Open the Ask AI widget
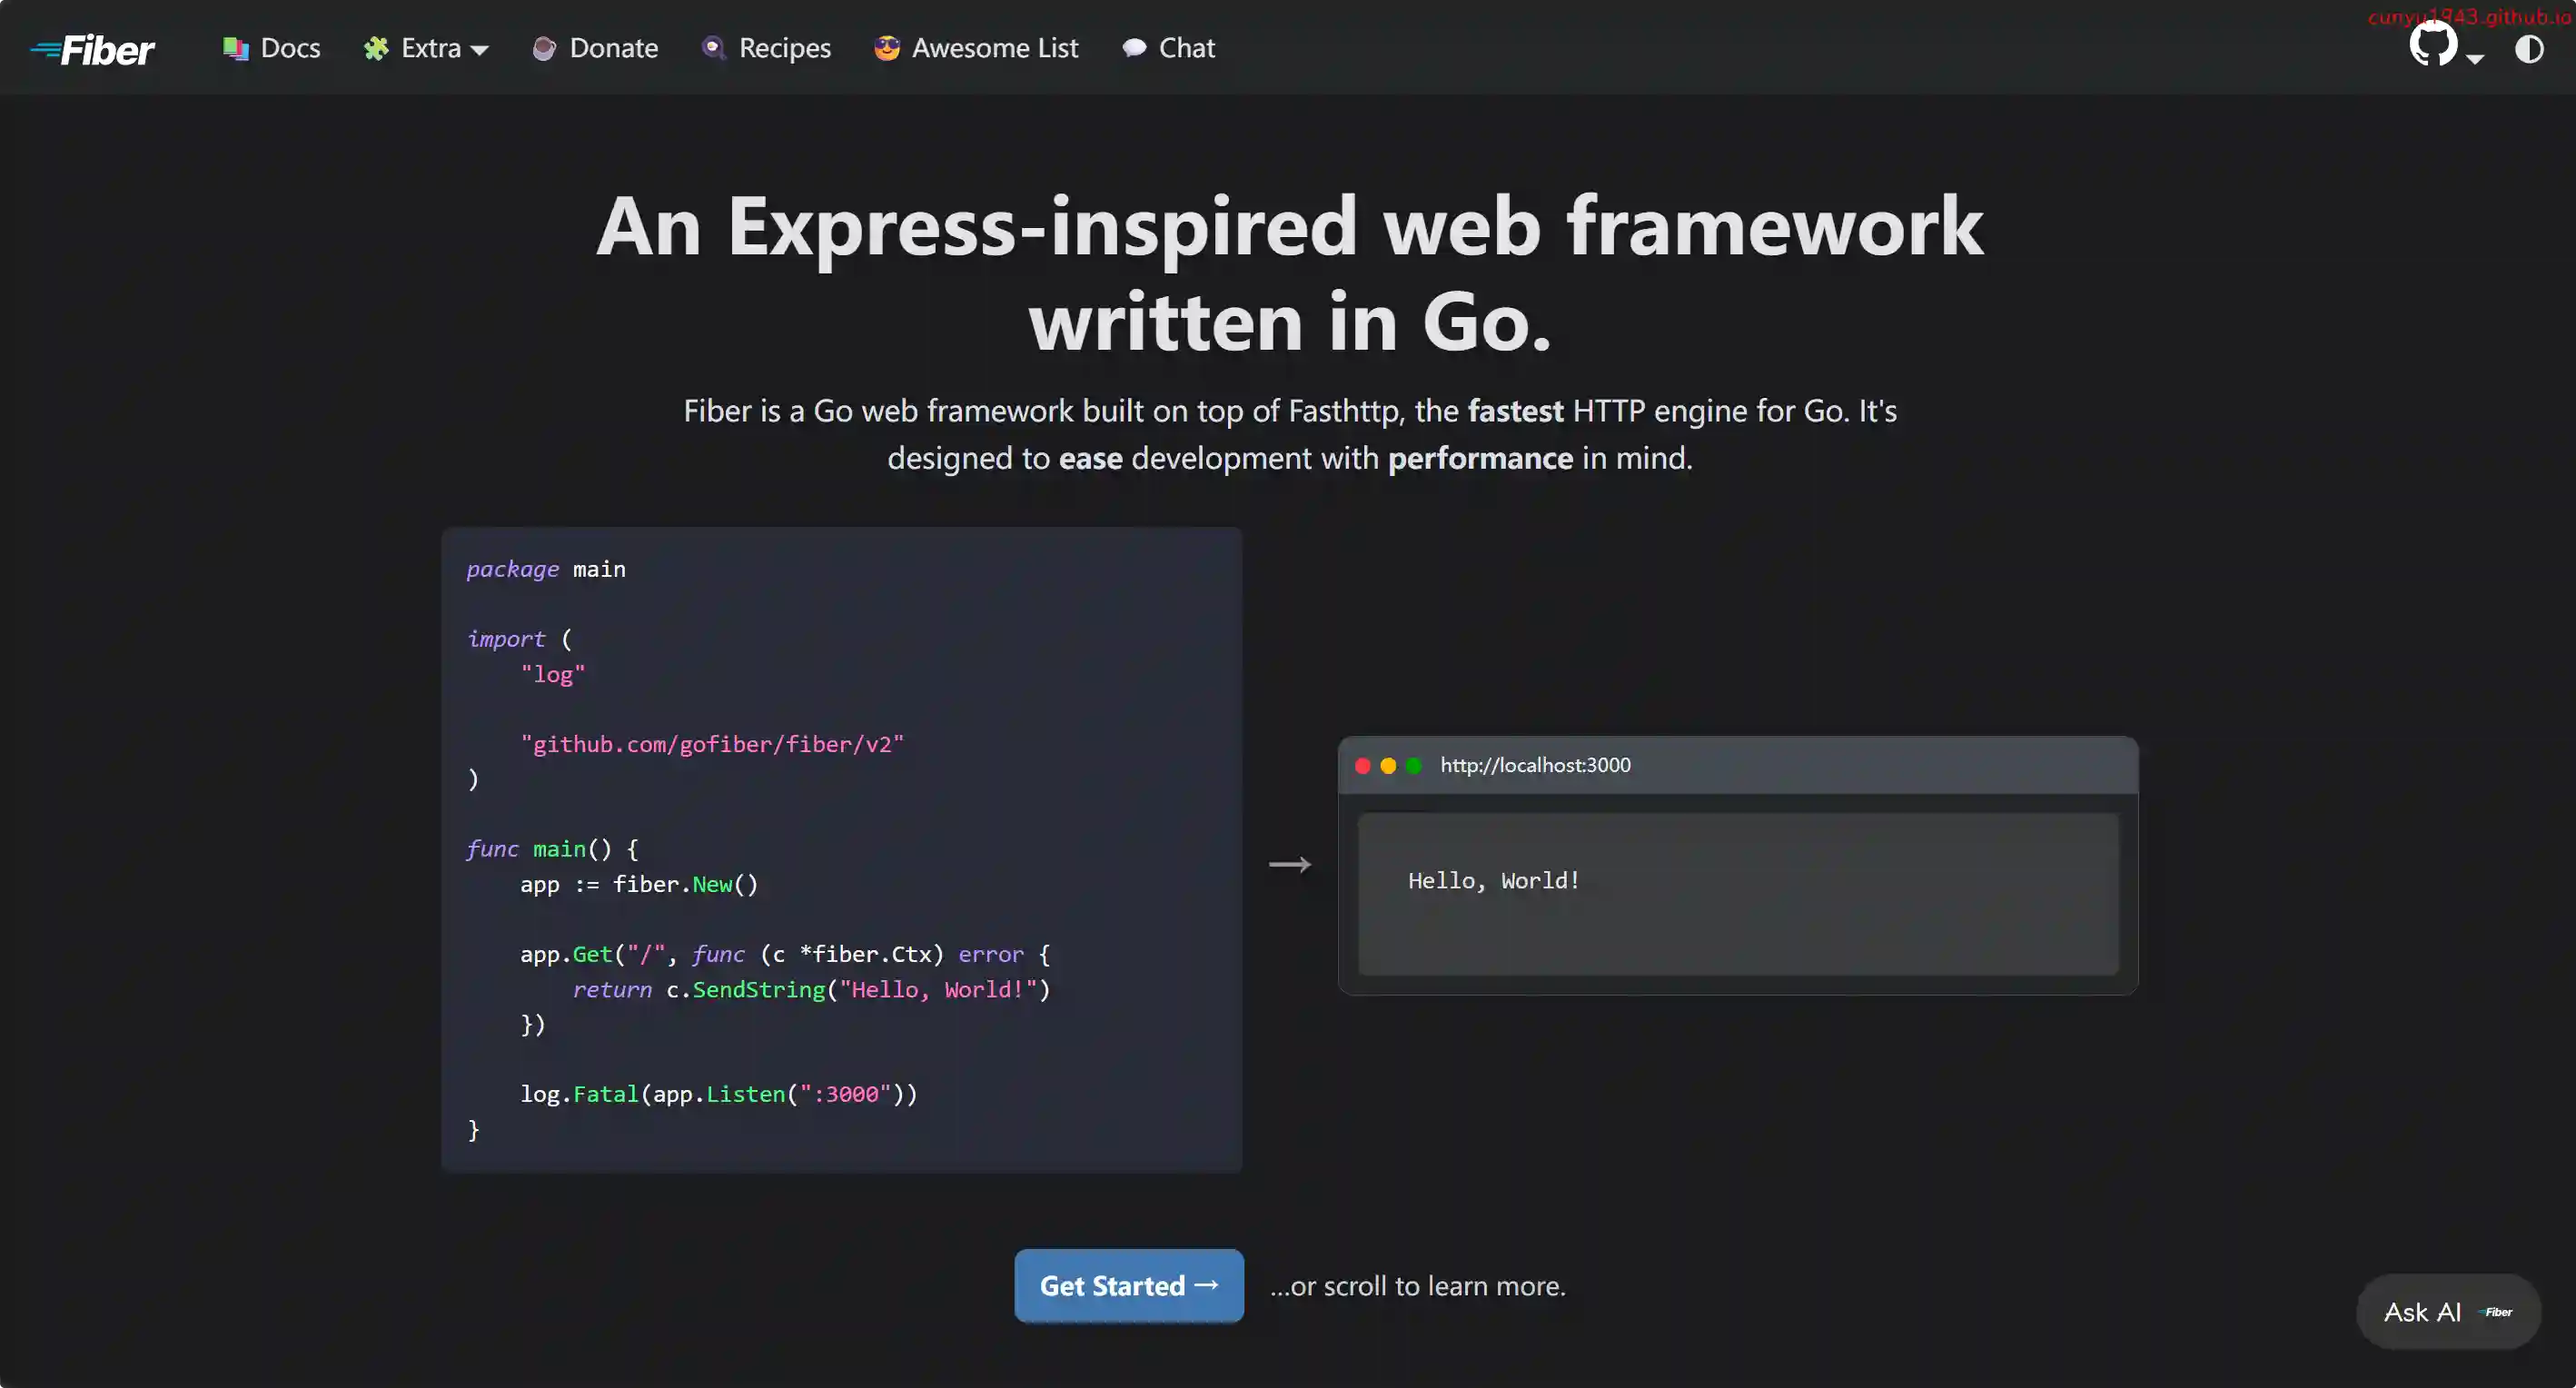The height and width of the screenshot is (1388, 2576). [x=2447, y=1311]
